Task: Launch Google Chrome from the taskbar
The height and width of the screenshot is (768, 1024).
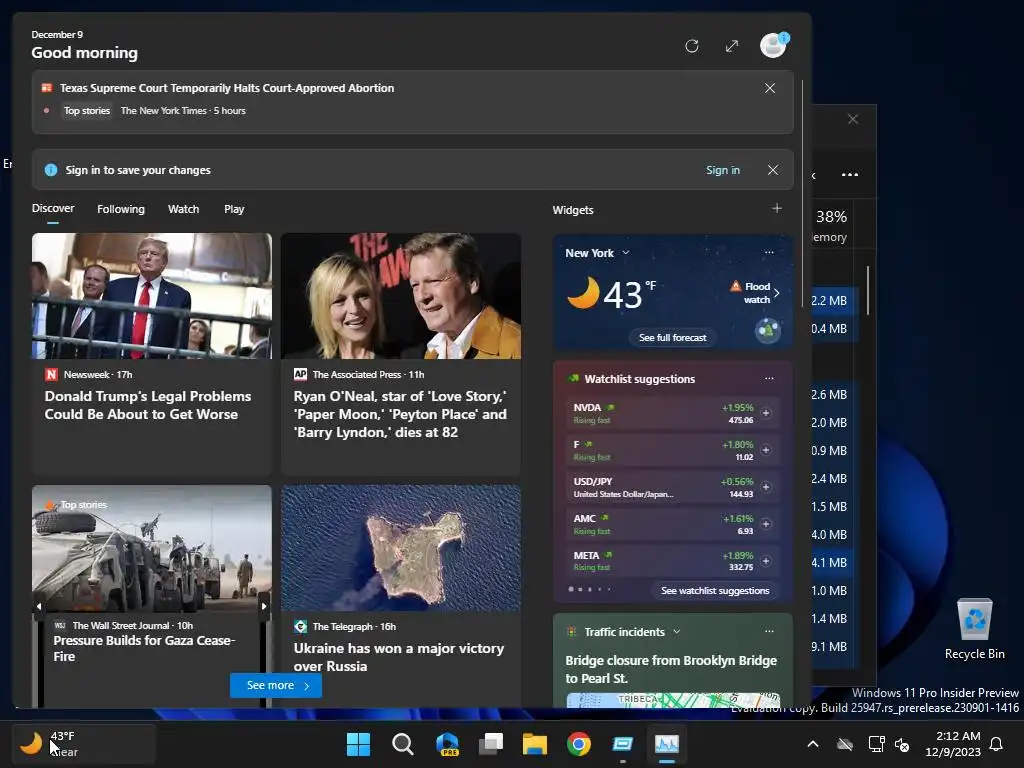Action: [x=579, y=744]
